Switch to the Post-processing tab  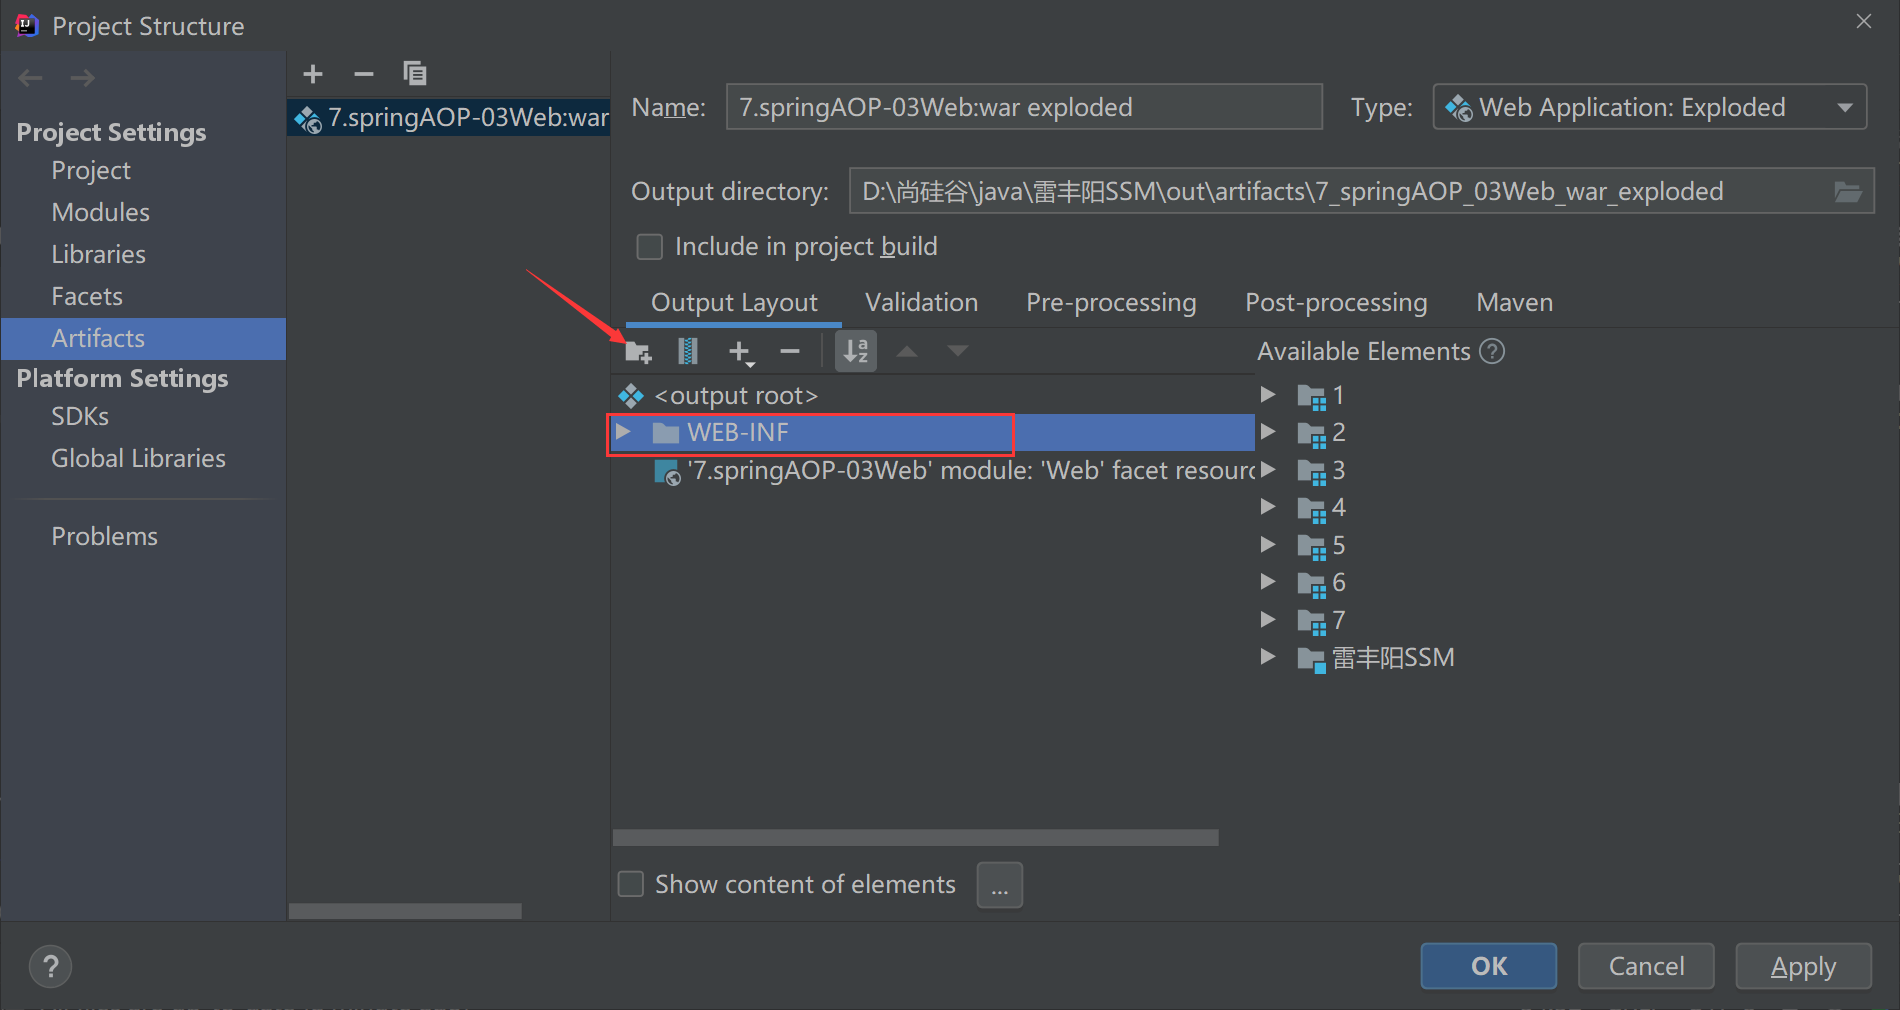pyautogui.click(x=1336, y=302)
